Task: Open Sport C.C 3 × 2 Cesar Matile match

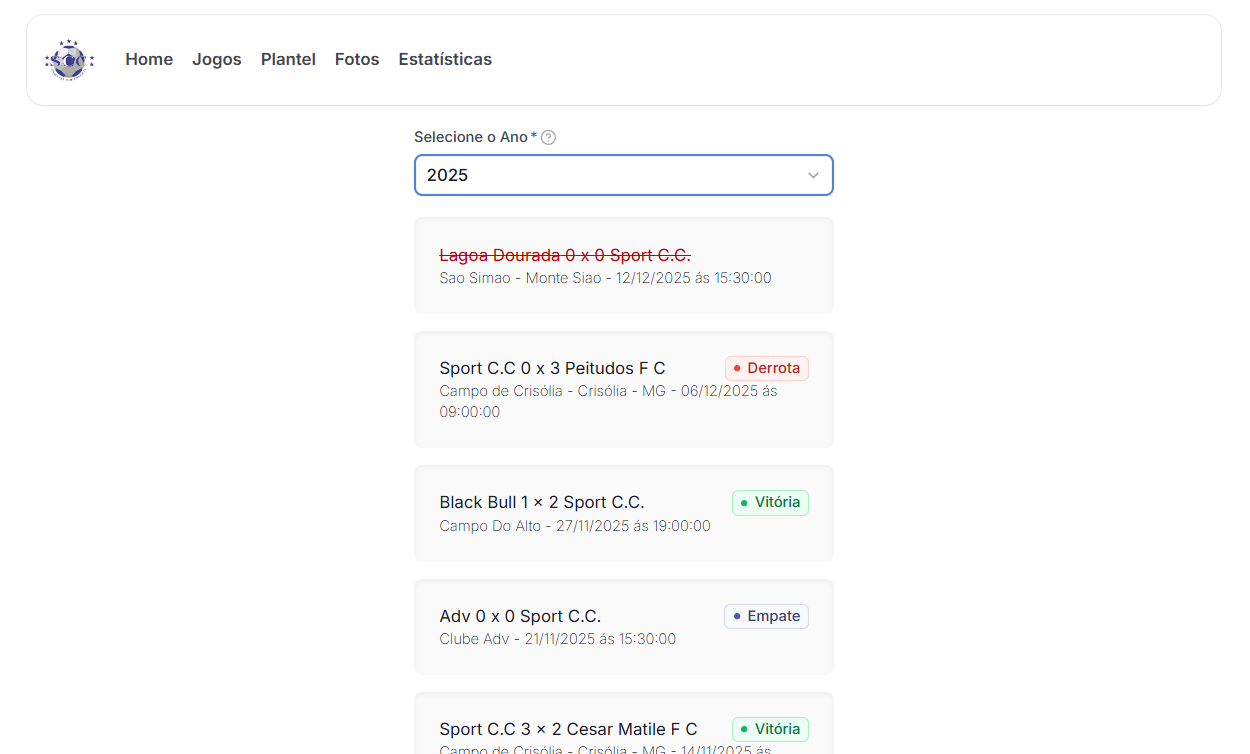Action: (568, 729)
